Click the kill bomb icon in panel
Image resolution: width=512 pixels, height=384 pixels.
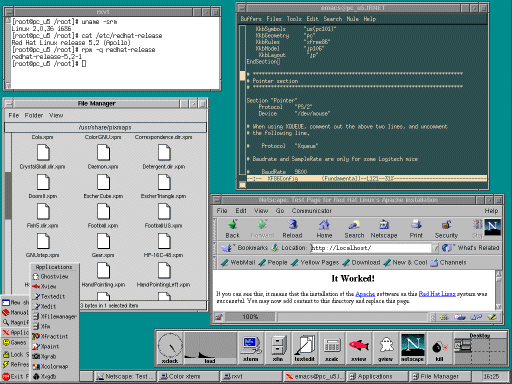[440, 348]
